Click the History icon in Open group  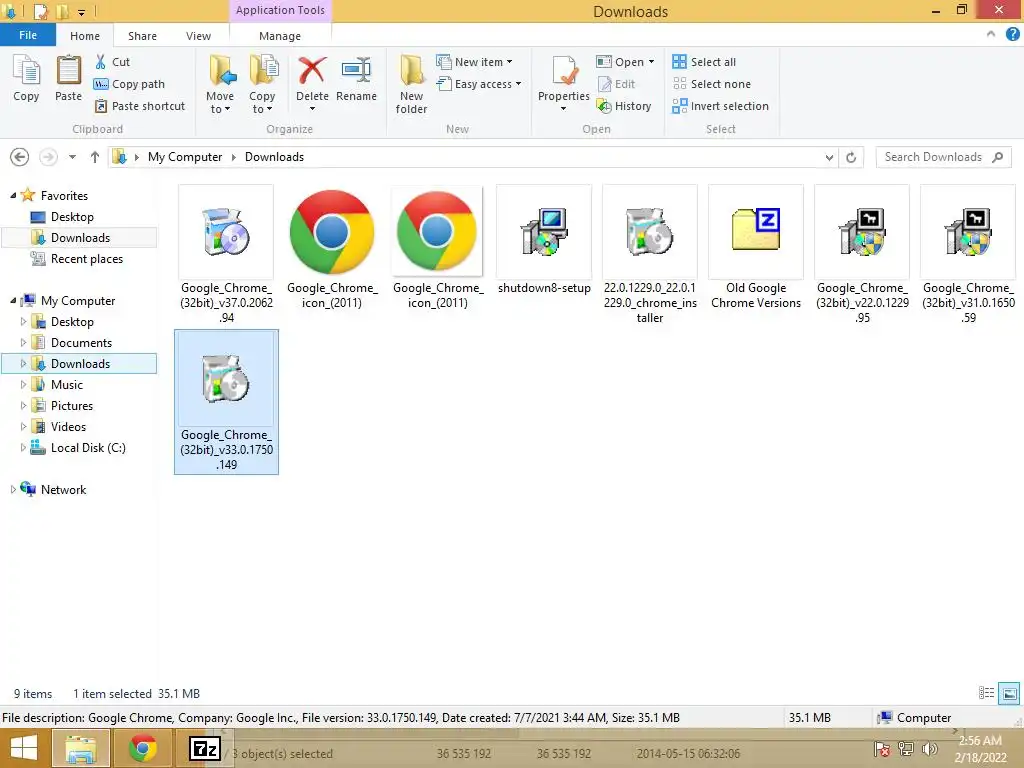(604, 106)
